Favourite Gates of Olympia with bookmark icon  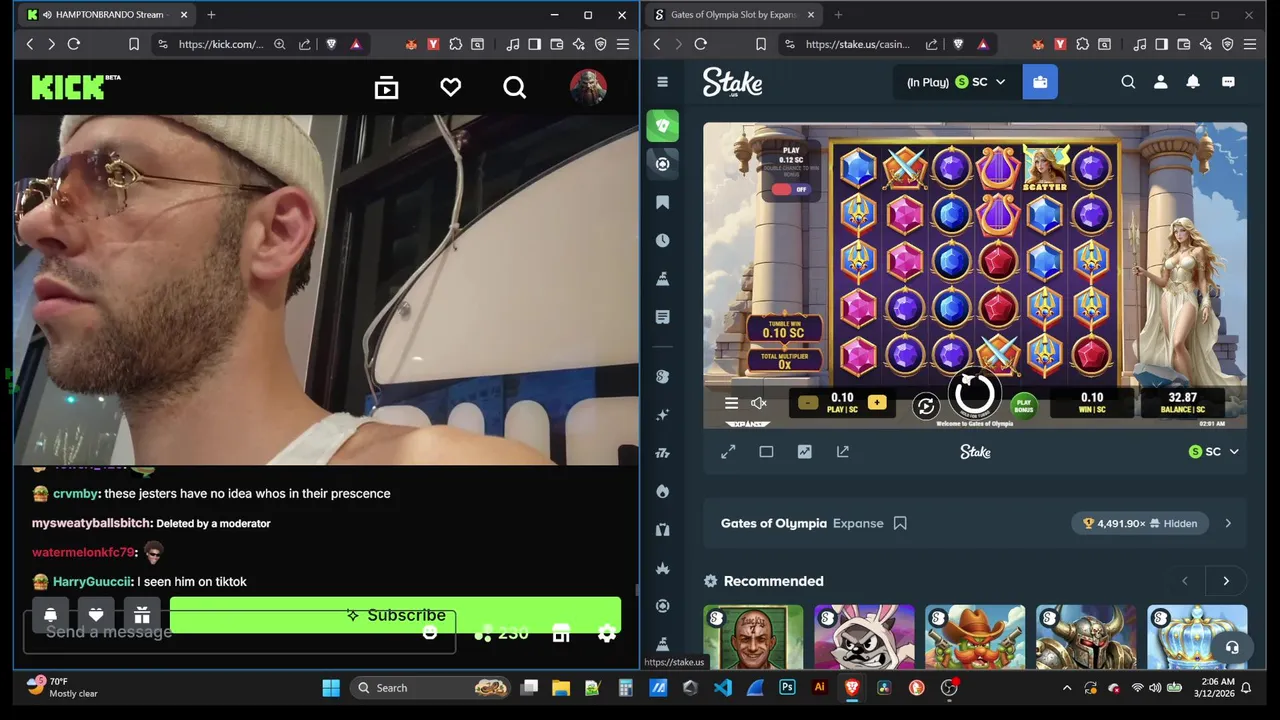(900, 523)
